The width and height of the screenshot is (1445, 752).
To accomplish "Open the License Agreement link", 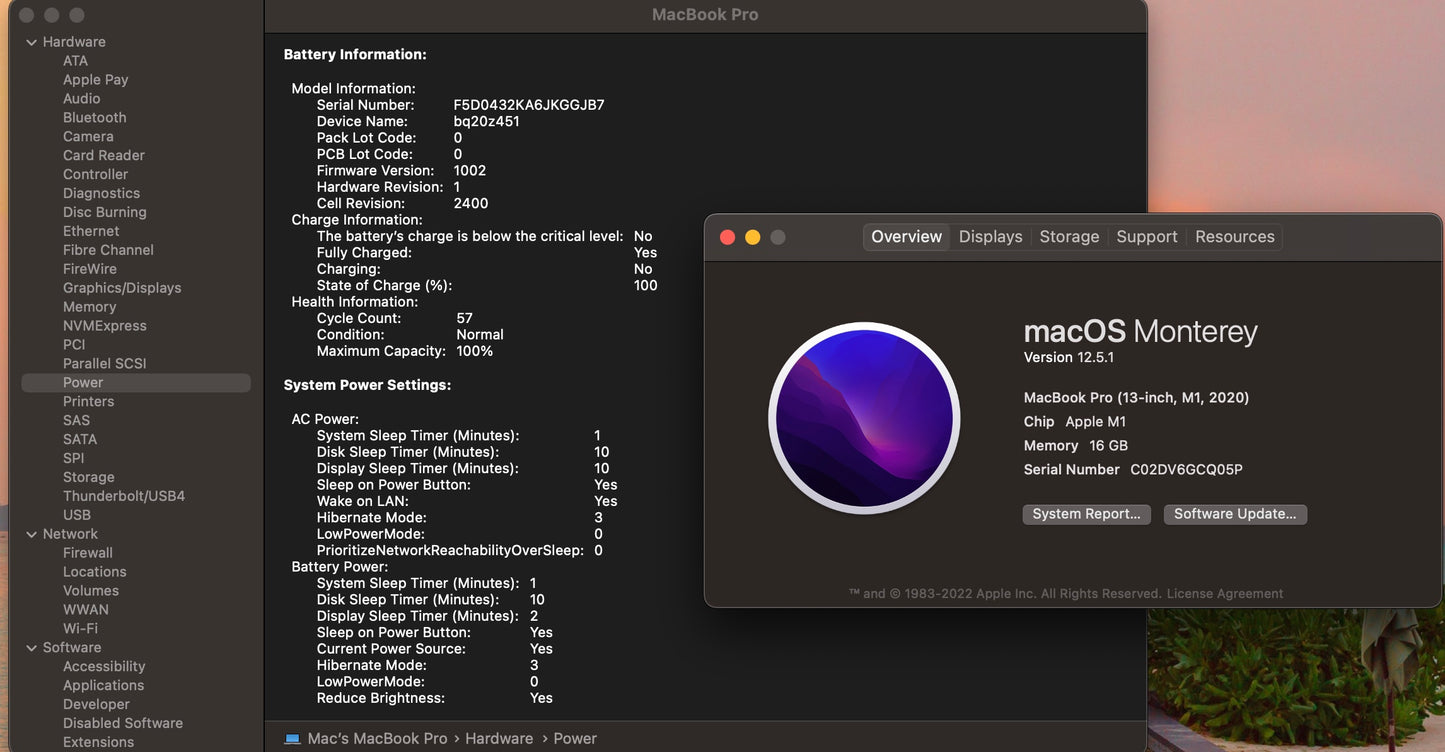I will point(1224,594).
